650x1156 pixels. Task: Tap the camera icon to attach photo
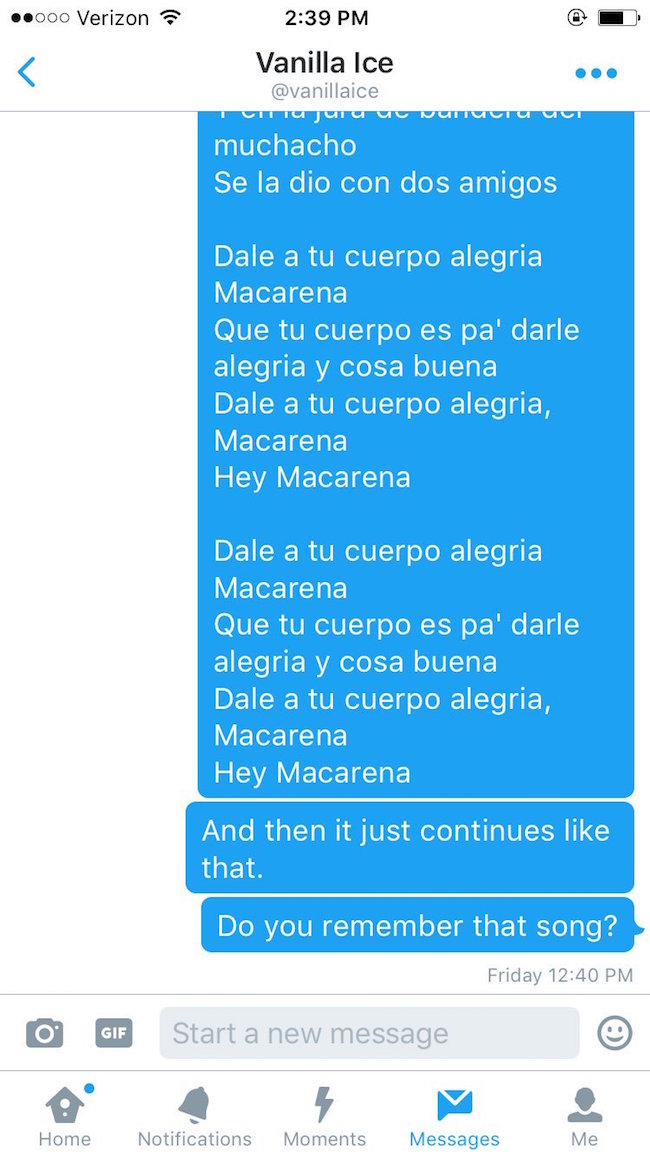44,1033
